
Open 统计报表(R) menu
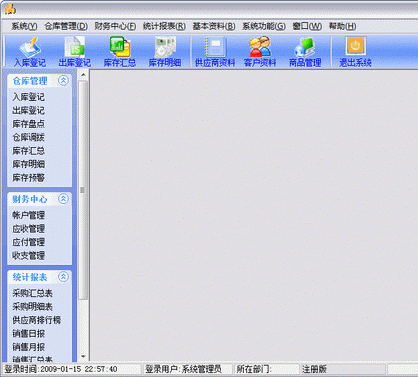164,26
